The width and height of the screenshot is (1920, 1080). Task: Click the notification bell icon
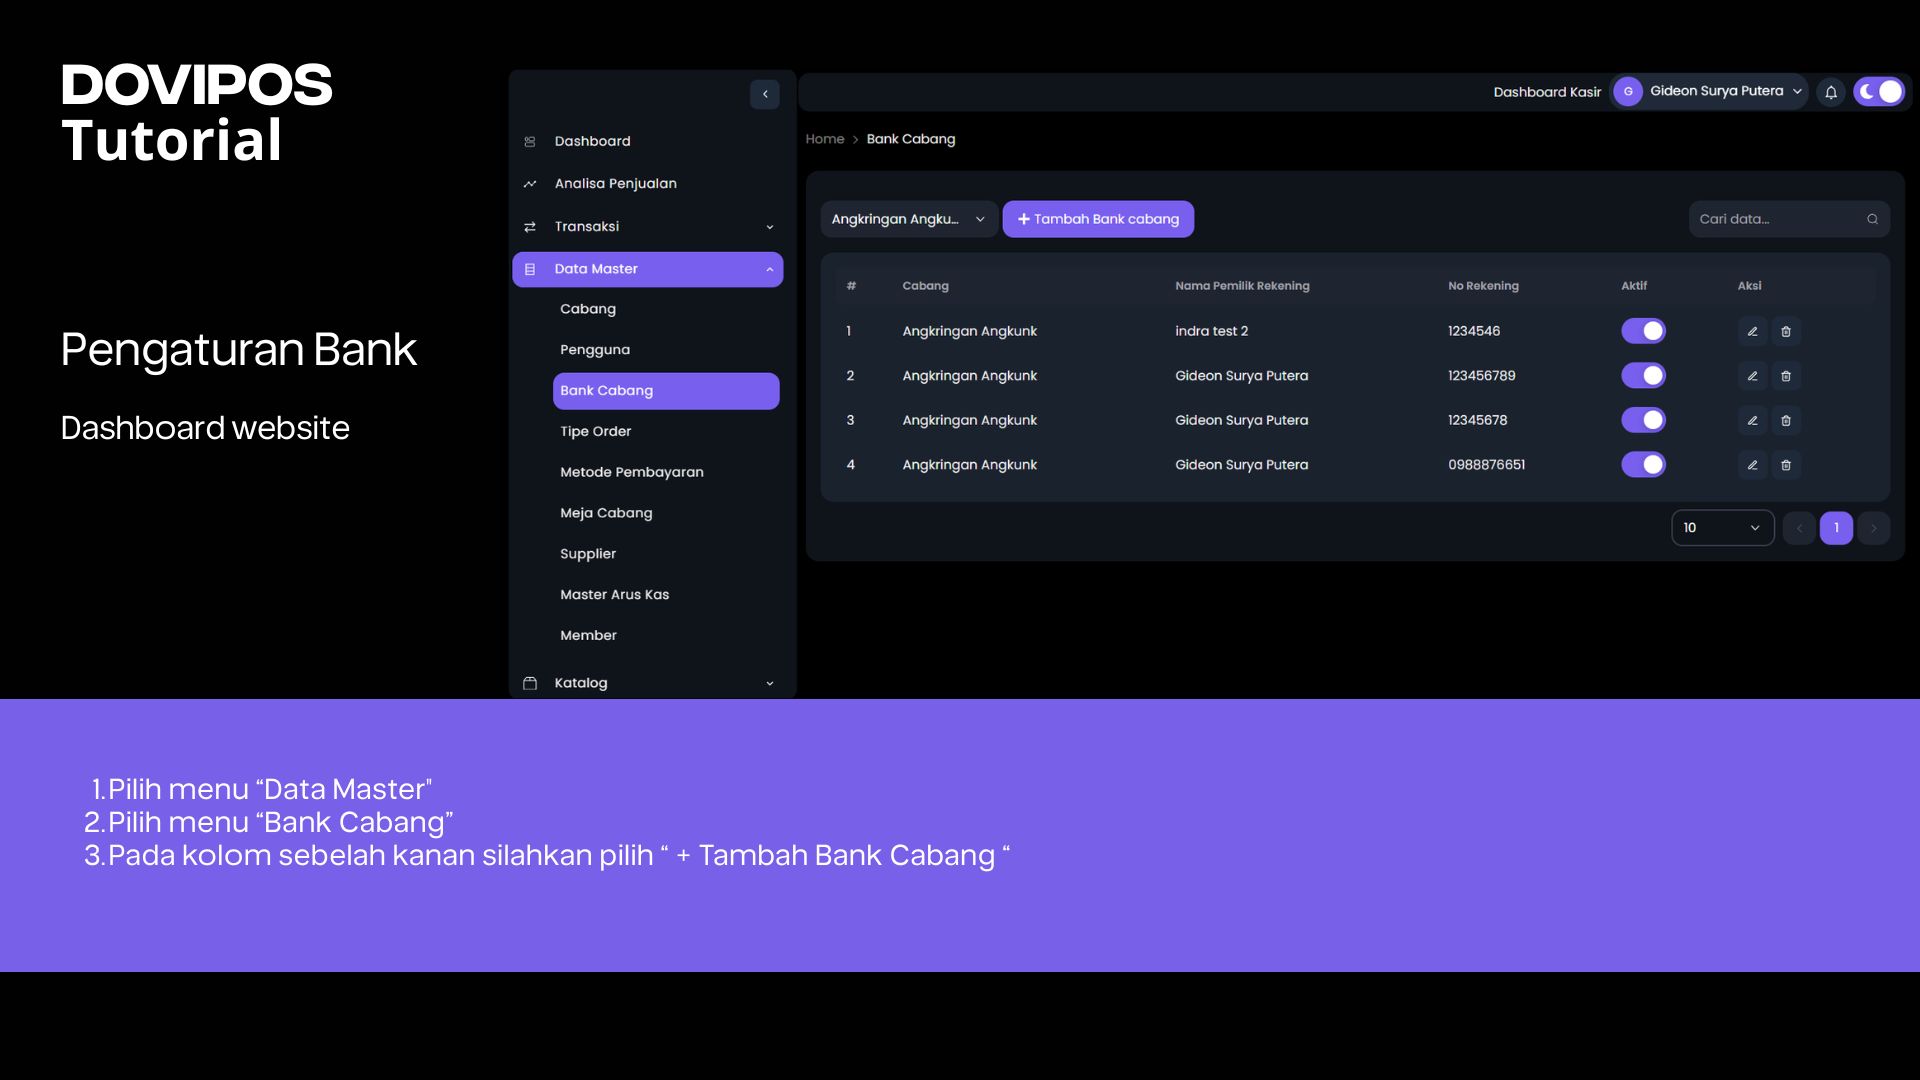click(1831, 92)
